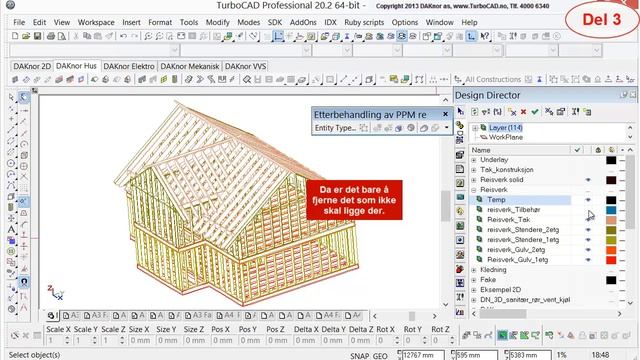Image resolution: width=640 pixels, height=360 pixels.
Task: Click the highlighted workplane icon in top toolbar
Action: (x=278, y=36)
